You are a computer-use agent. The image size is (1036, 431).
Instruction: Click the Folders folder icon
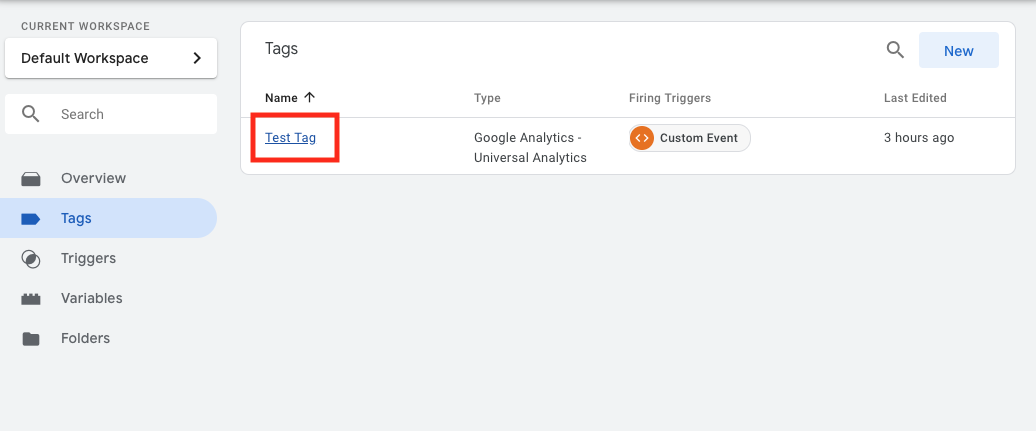point(31,338)
